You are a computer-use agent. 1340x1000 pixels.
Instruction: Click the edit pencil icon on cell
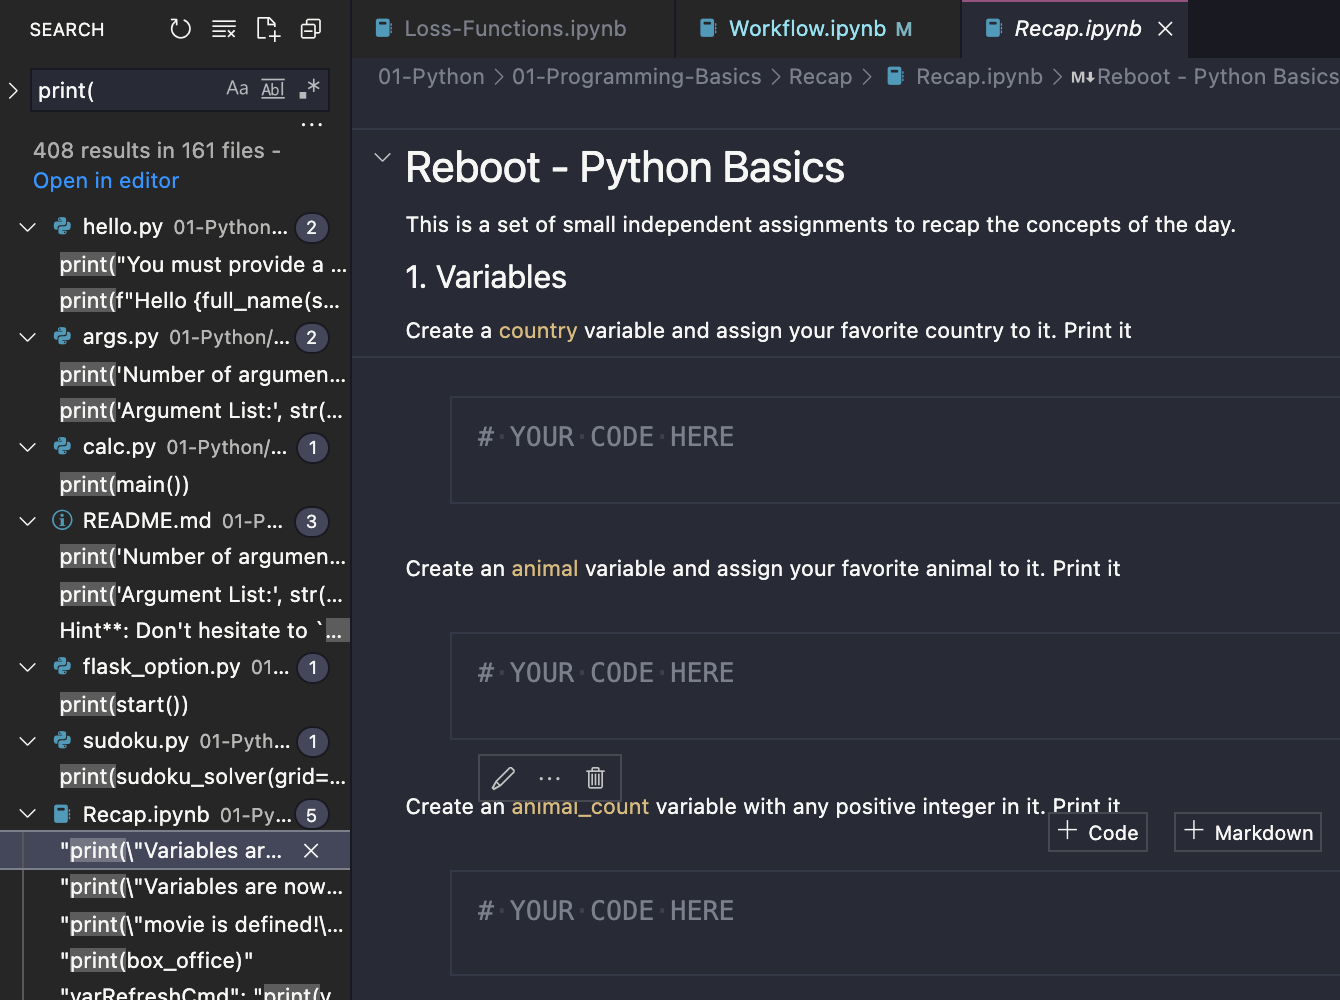click(504, 777)
